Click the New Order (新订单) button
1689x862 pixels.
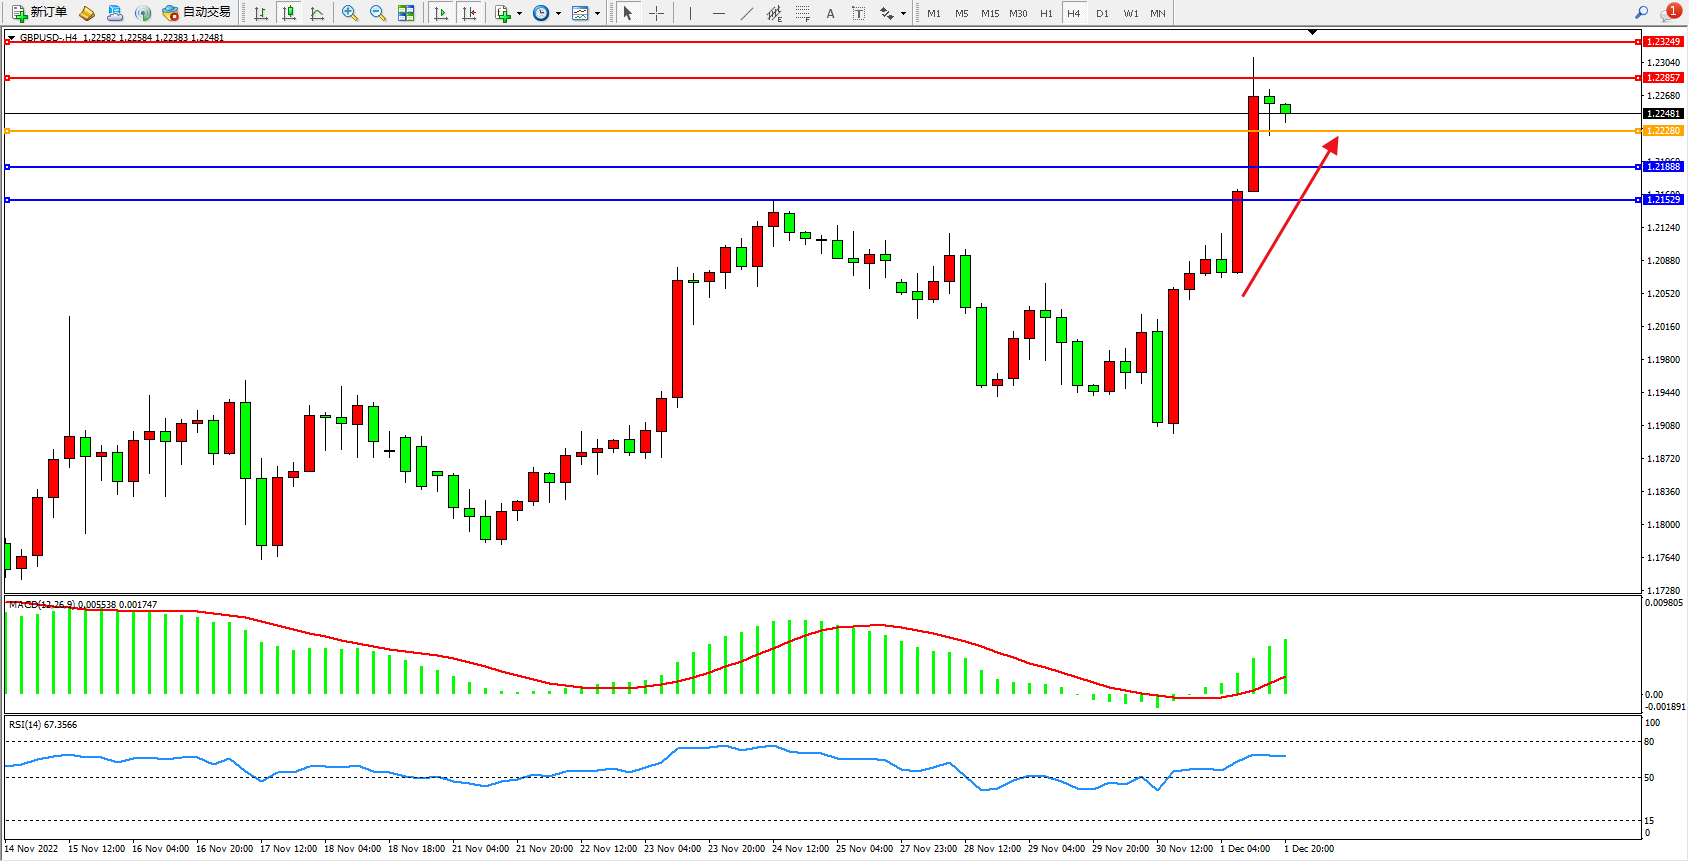coord(40,13)
